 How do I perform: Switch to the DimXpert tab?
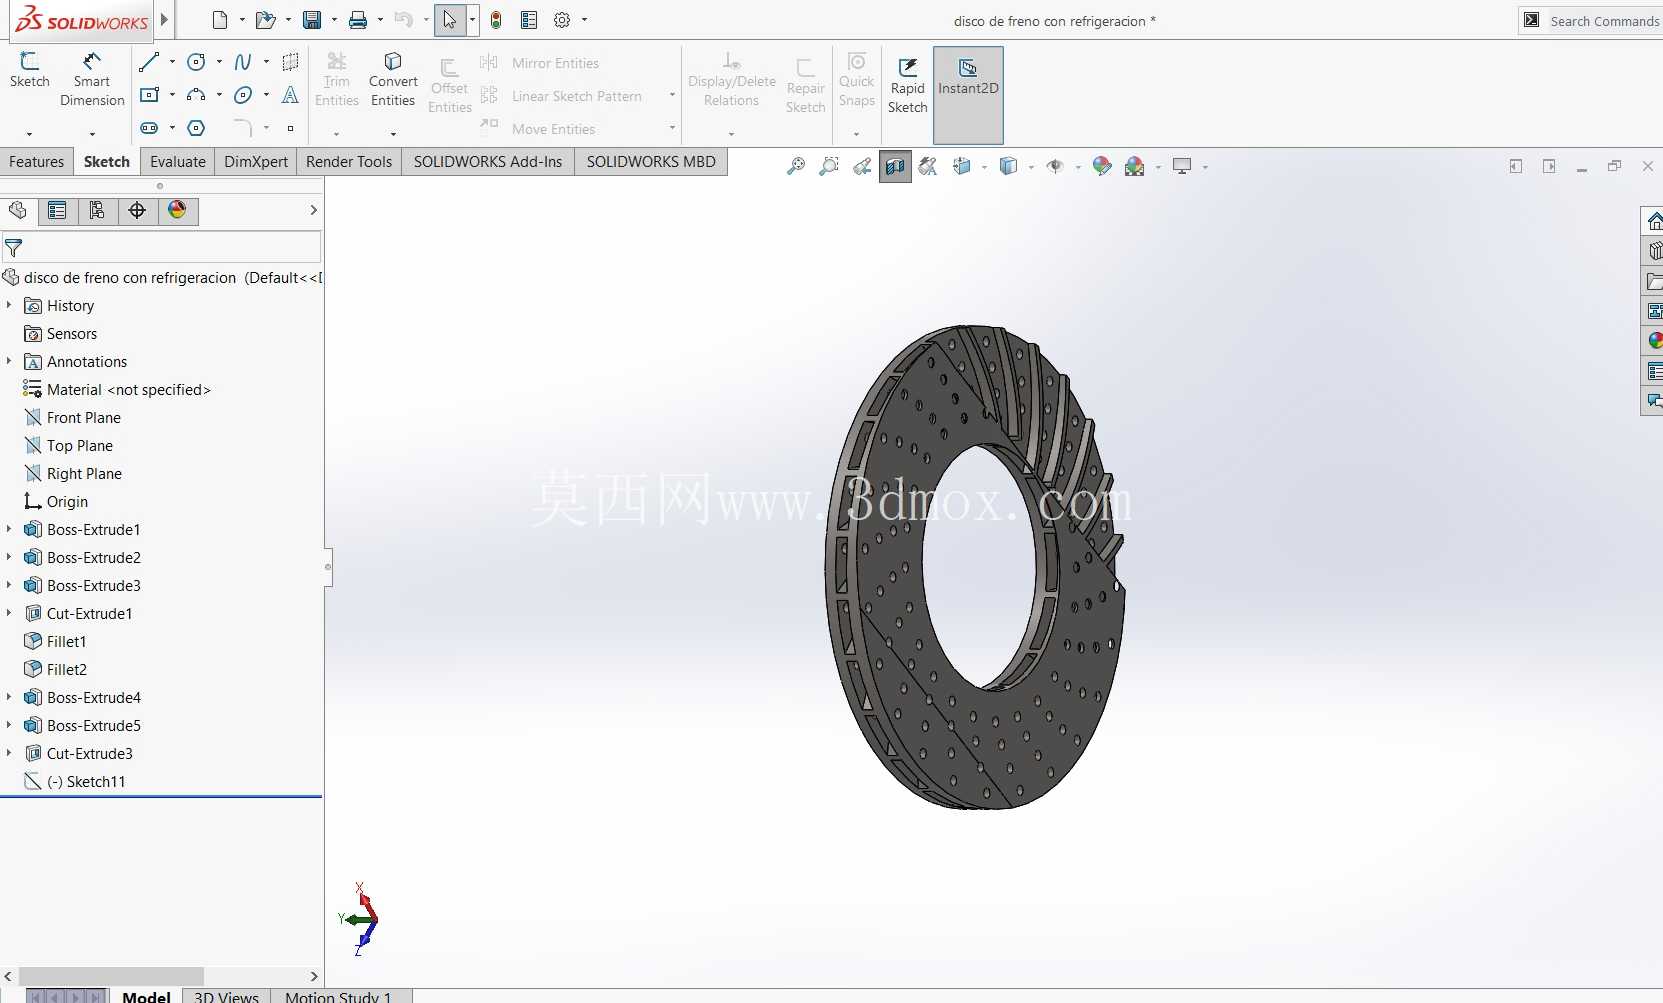tap(256, 162)
